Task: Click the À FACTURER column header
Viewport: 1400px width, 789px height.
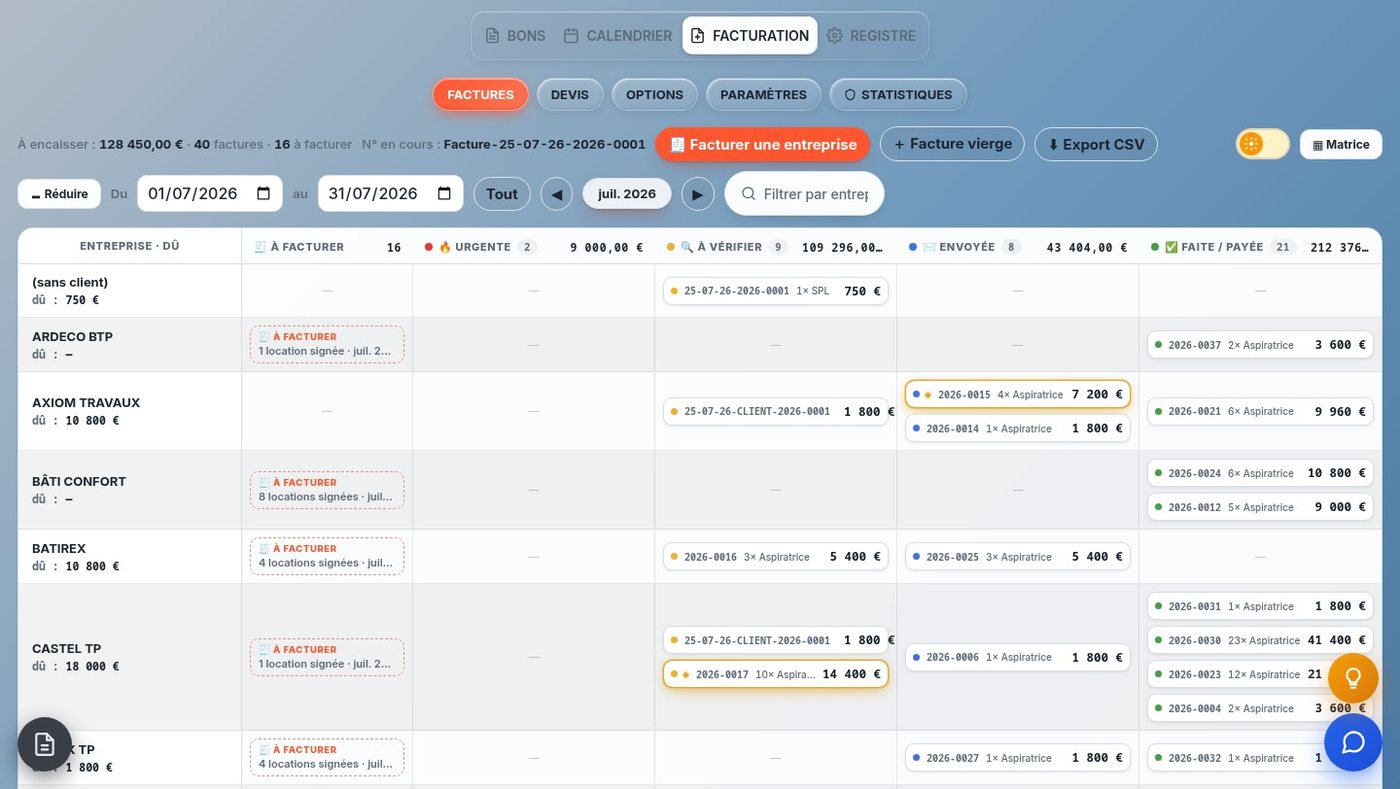Action: (x=327, y=247)
